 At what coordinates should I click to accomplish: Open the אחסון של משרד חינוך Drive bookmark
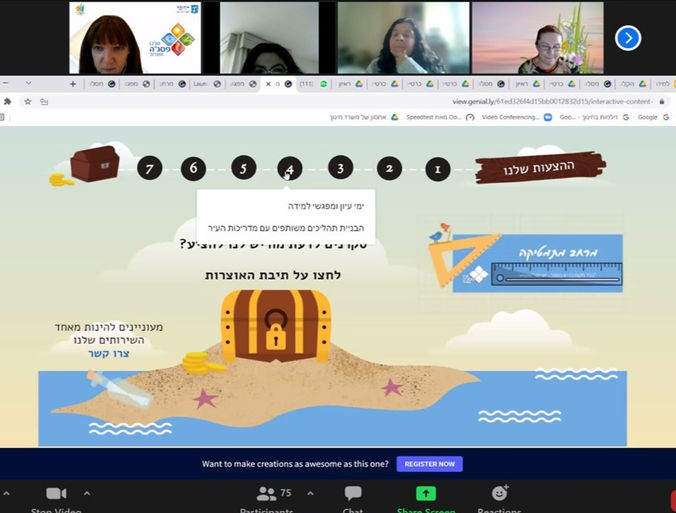[x=364, y=117]
